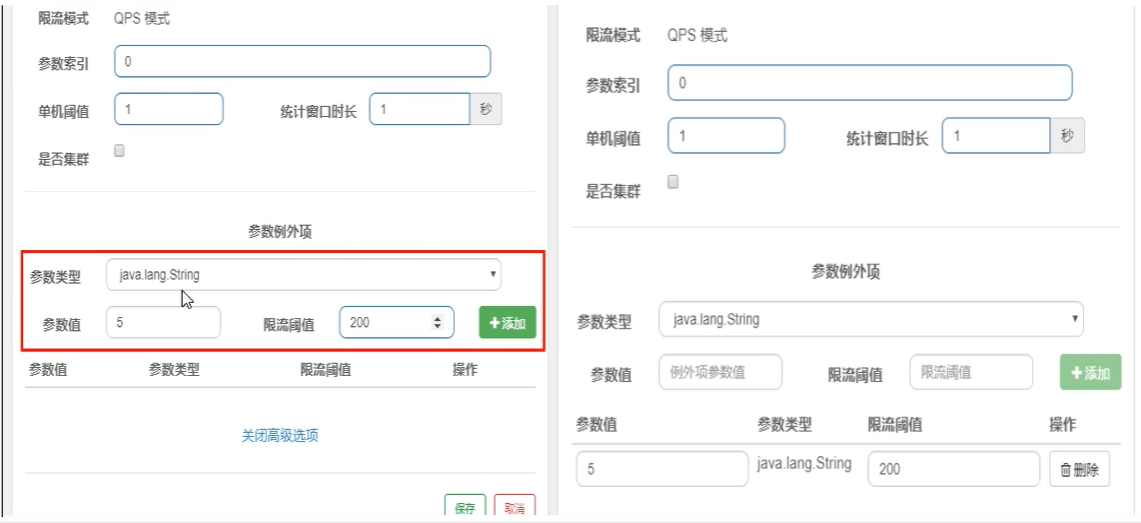Click 关闭高级选项 link
This screenshot has width=1141, height=523.
[280, 436]
